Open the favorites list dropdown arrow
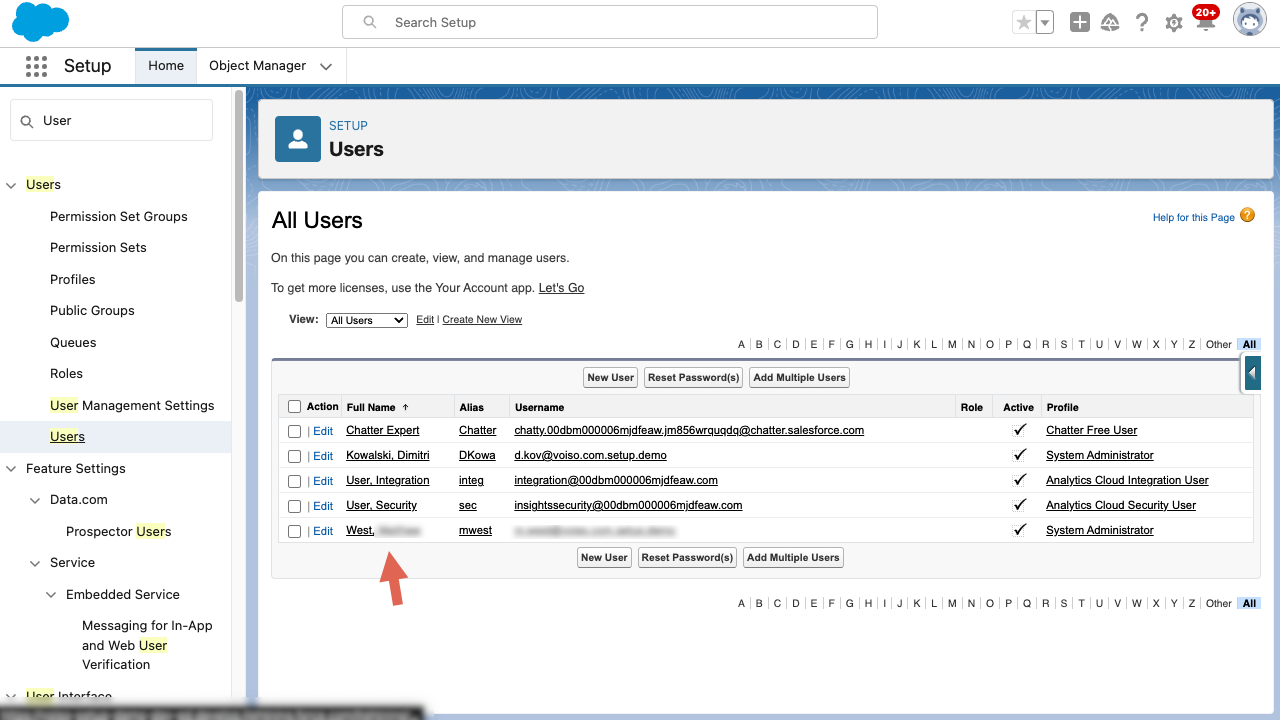Image resolution: width=1280 pixels, height=720 pixels. pyautogui.click(x=1045, y=22)
